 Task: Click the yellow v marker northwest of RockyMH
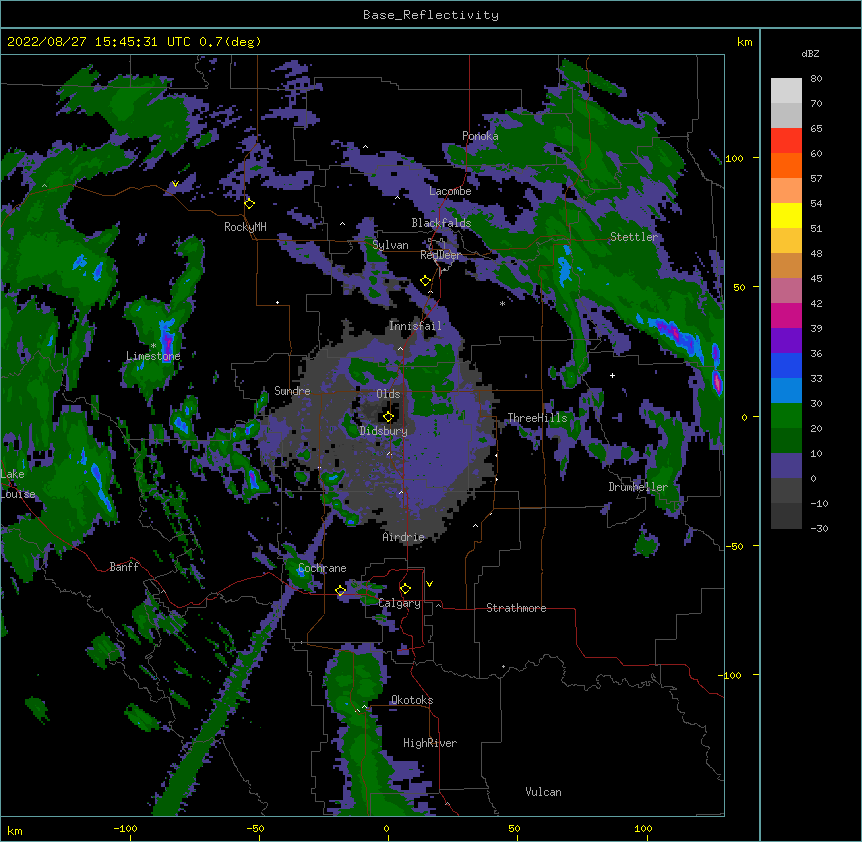click(x=175, y=184)
